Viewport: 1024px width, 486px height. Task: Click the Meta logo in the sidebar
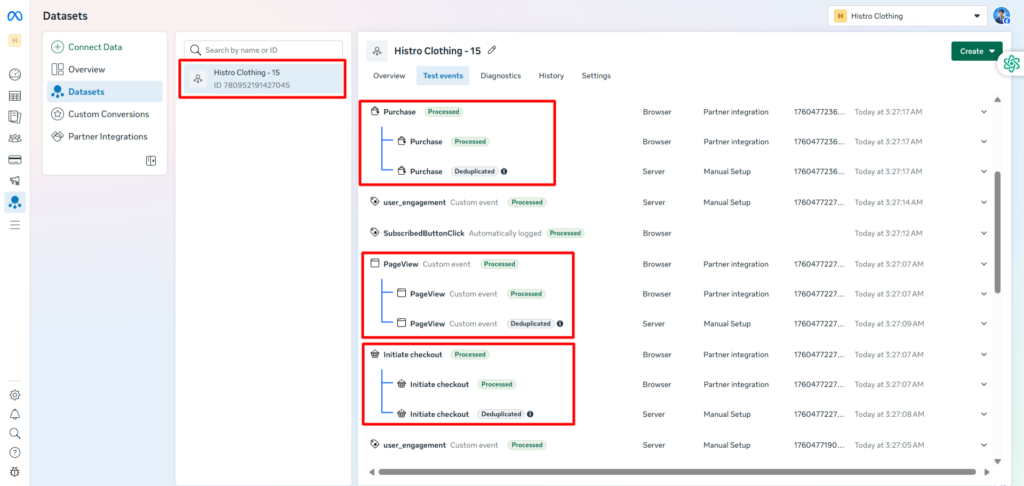click(x=15, y=16)
